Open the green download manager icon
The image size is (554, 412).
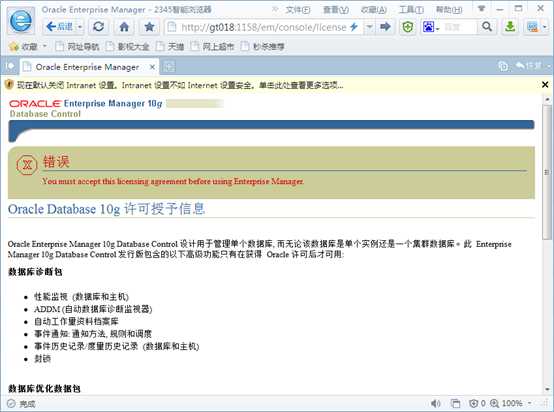[x=510, y=27]
